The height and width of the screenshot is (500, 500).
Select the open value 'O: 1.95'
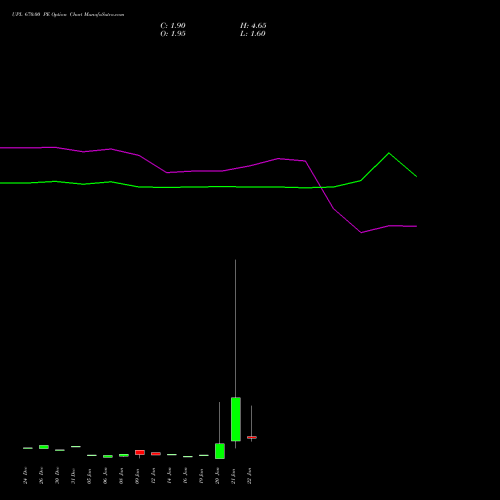(x=173, y=34)
